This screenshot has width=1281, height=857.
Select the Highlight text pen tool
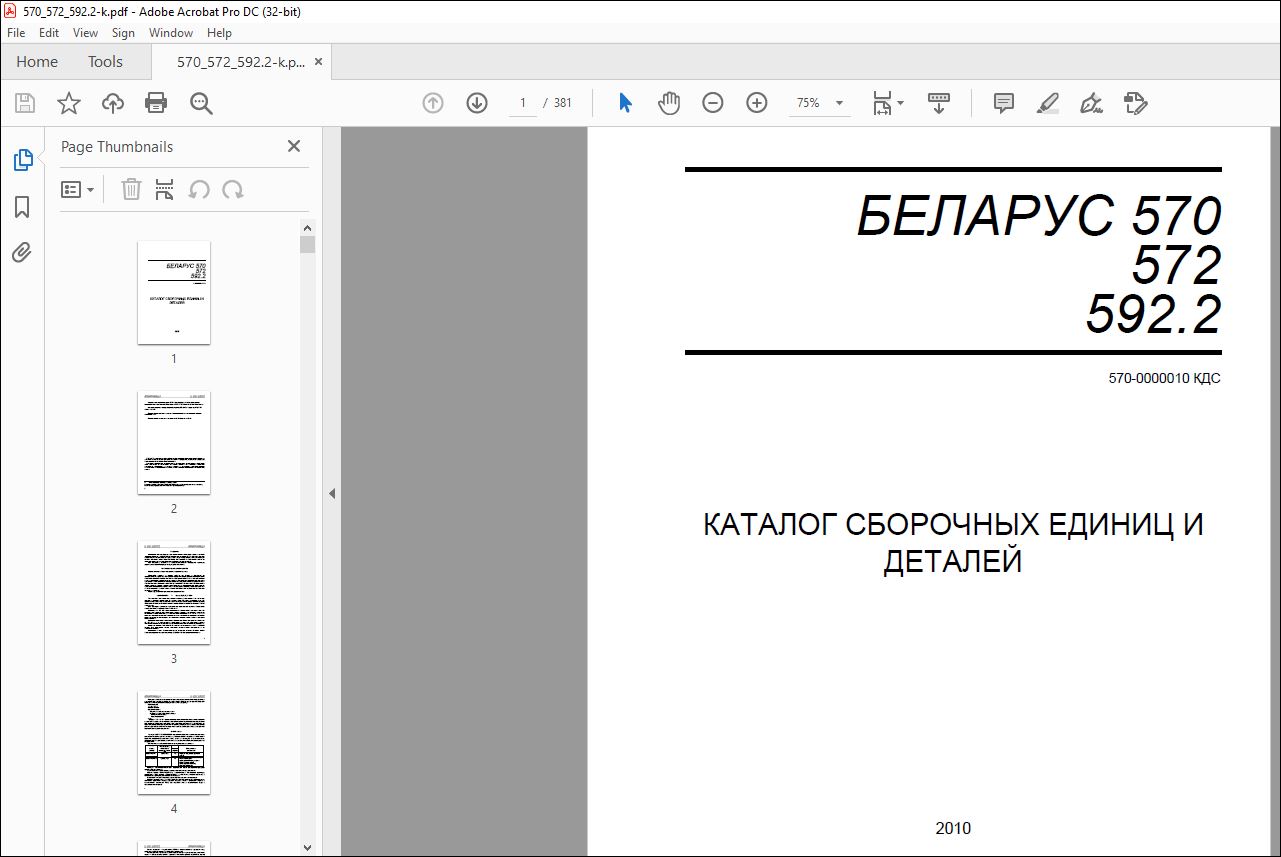(1048, 103)
